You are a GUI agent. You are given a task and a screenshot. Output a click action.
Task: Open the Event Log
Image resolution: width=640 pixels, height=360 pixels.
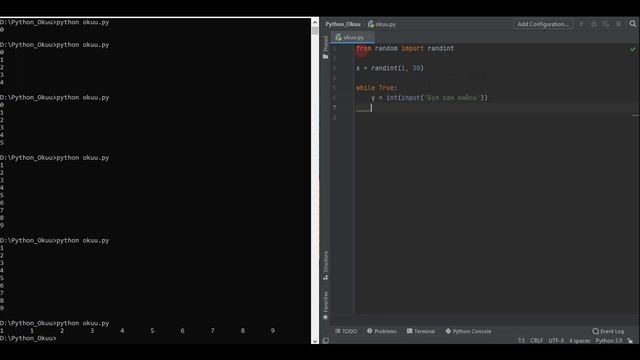(608, 331)
